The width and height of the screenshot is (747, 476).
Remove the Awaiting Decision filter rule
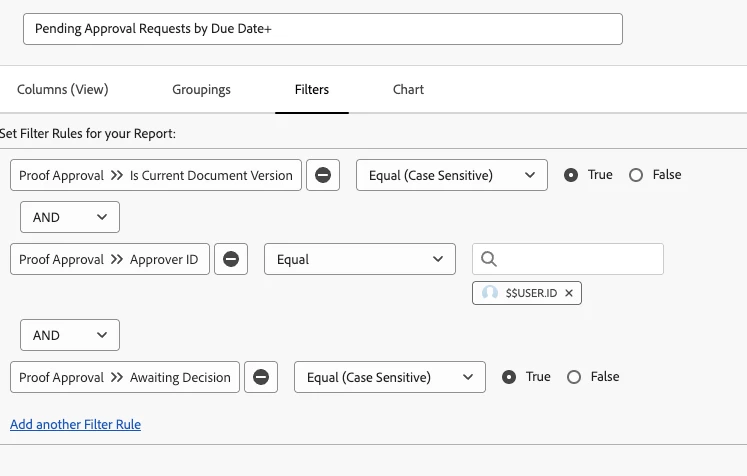261,377
